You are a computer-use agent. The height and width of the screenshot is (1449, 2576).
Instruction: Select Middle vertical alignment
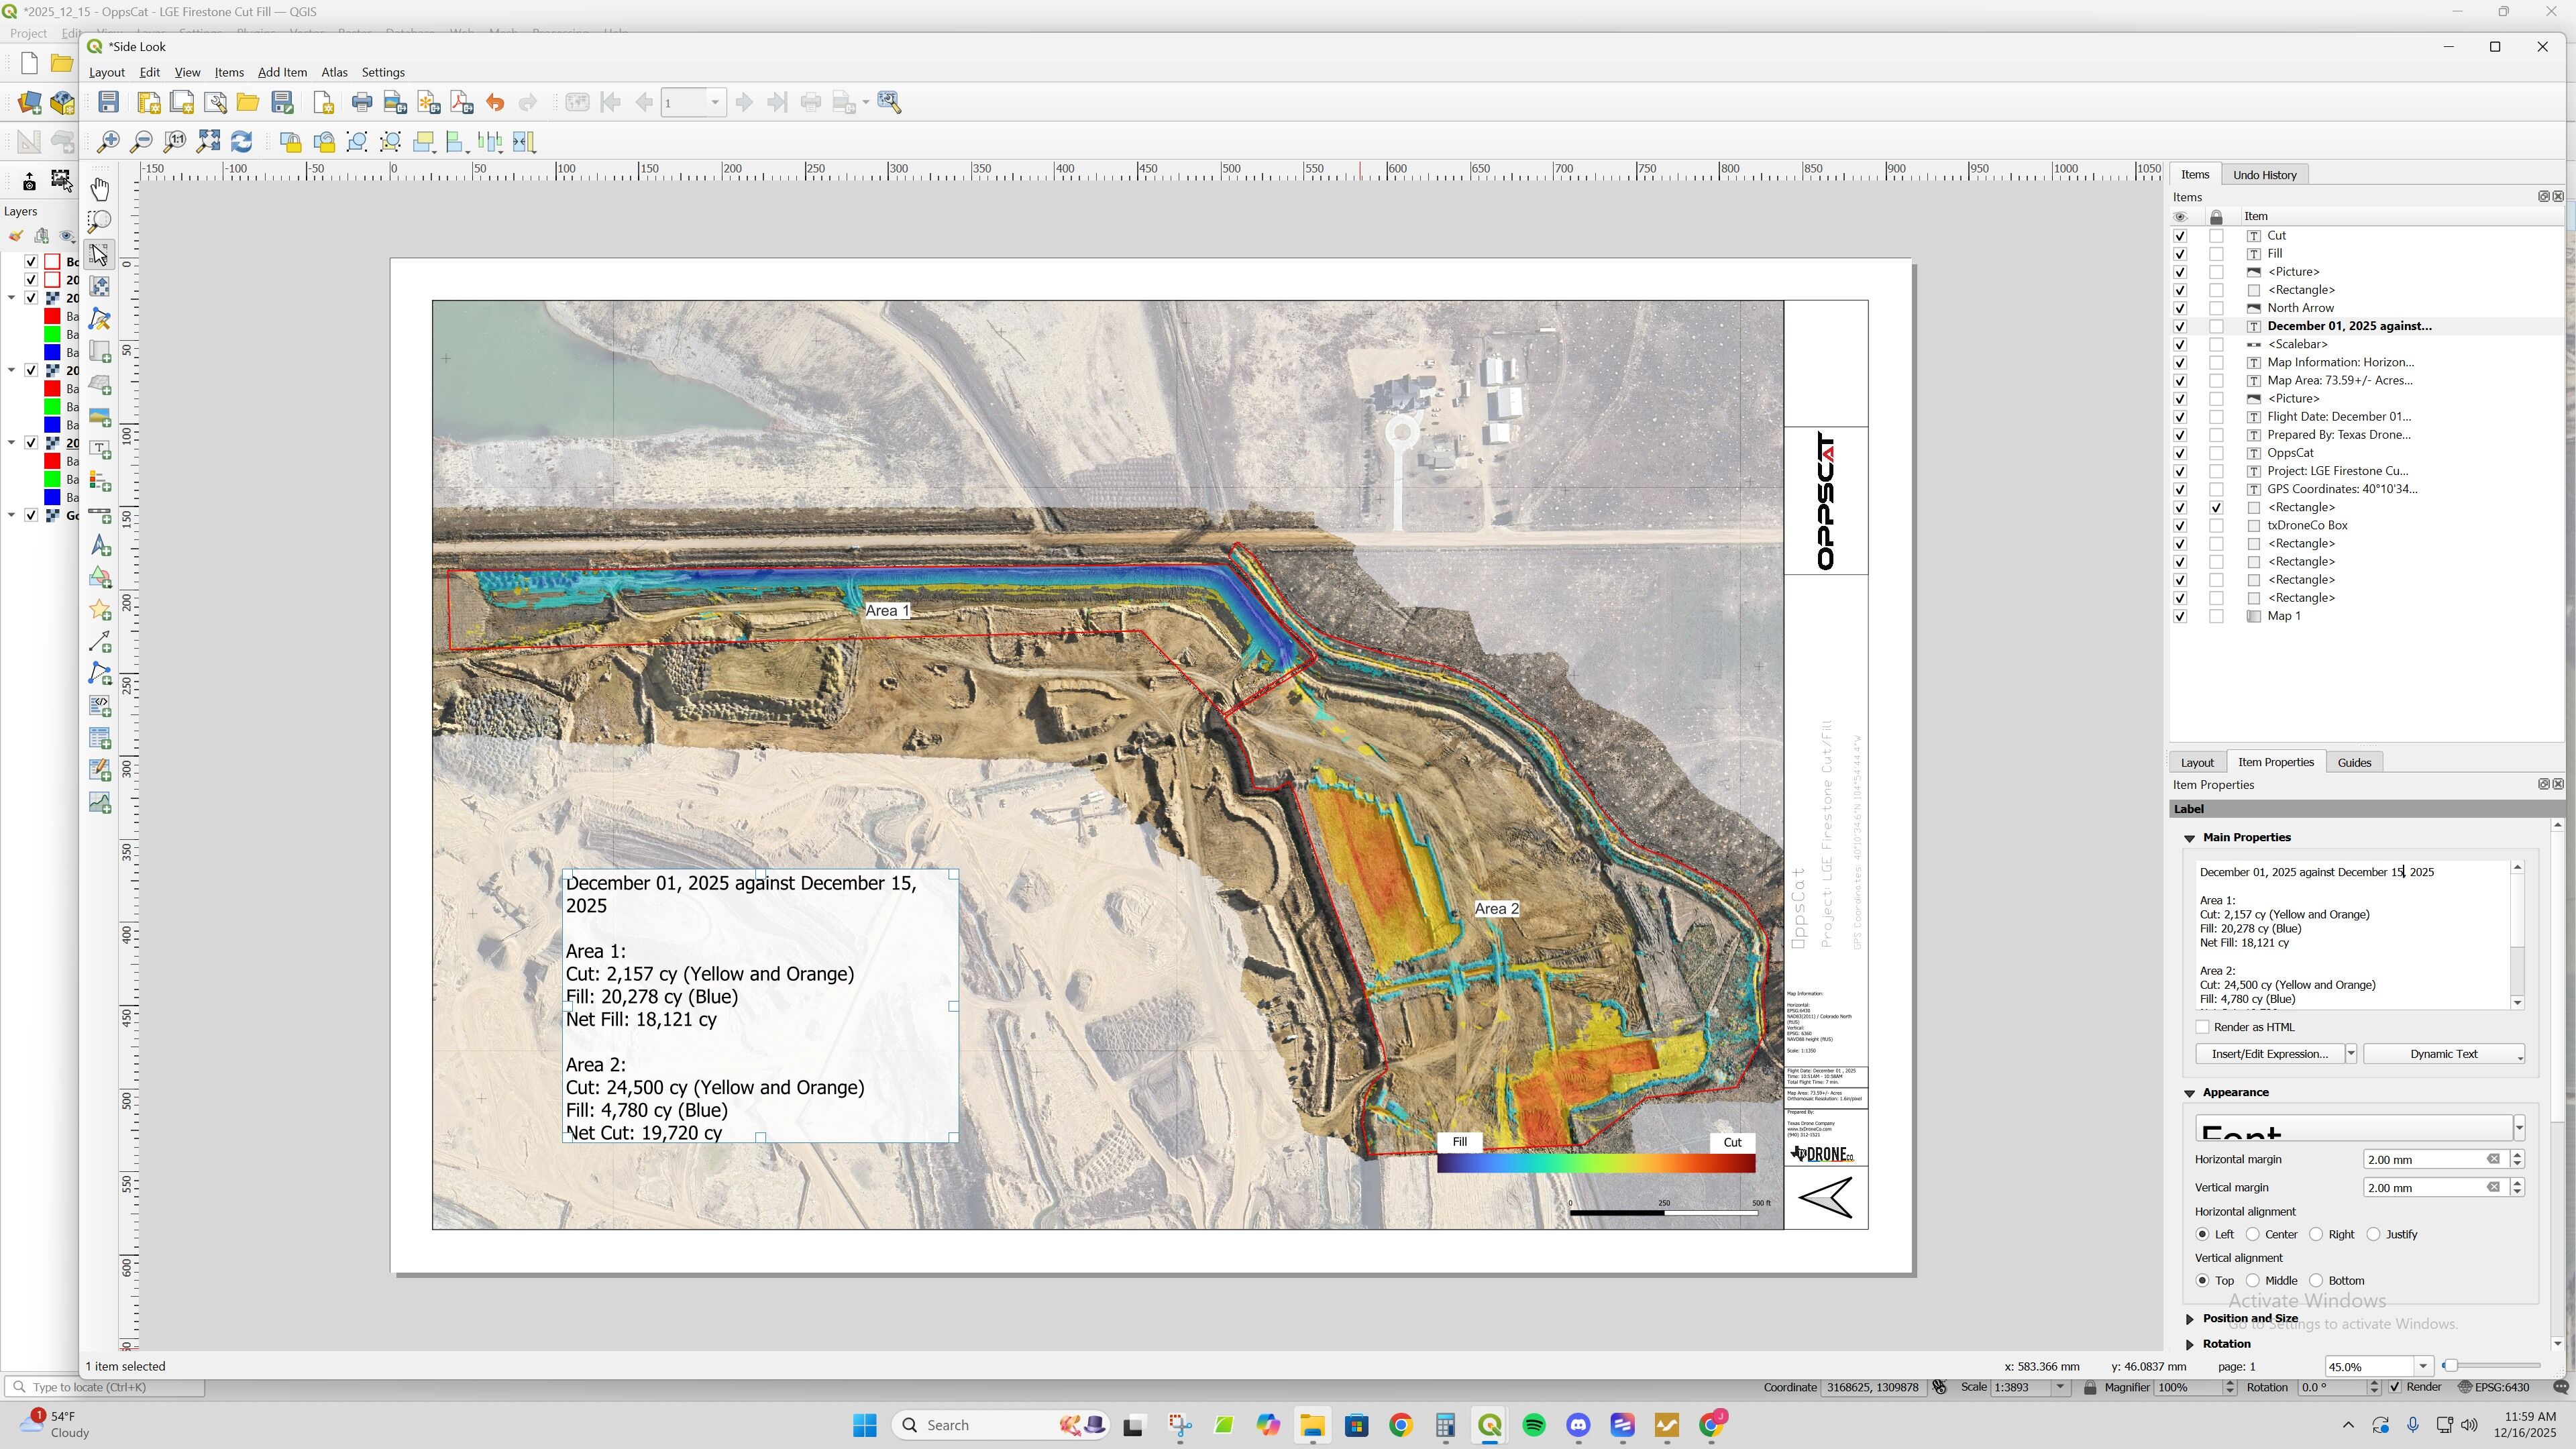(x=2253, y=1281)
